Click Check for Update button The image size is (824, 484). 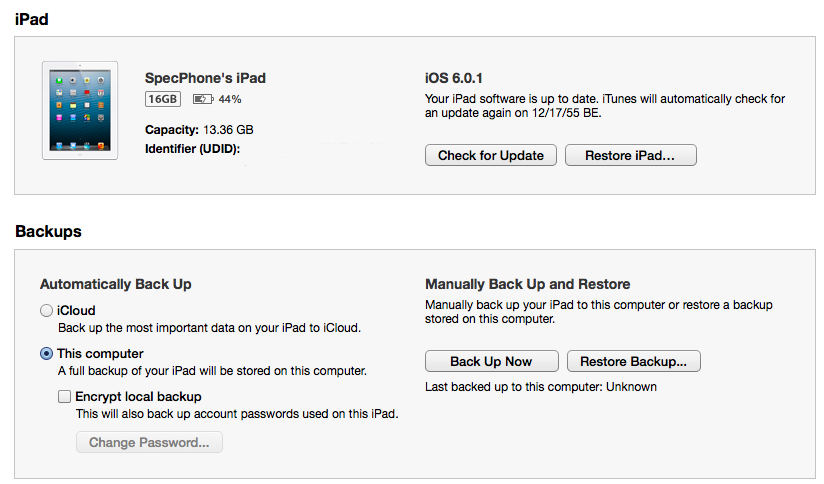491,156
